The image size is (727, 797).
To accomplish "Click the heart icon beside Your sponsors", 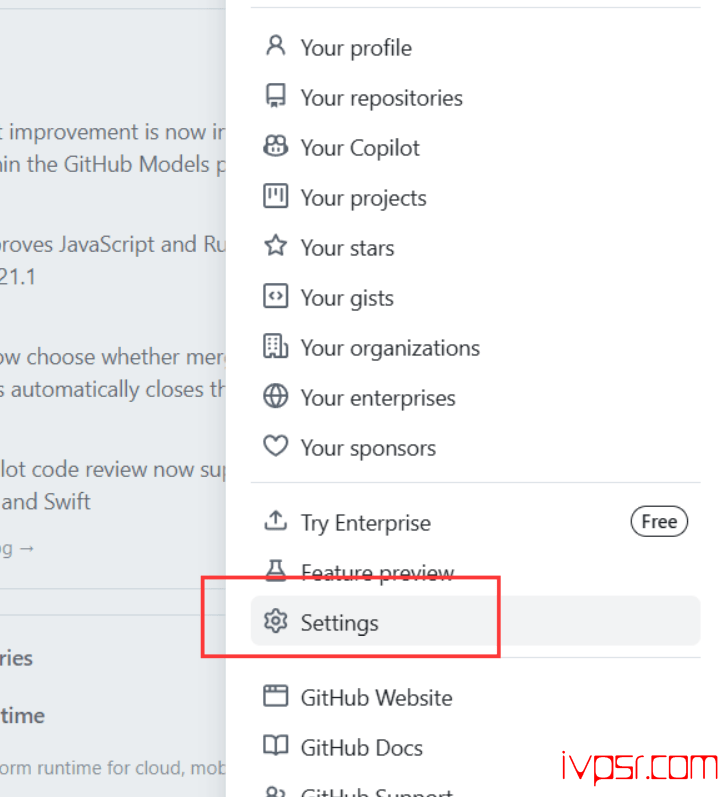I will pyautogui.click(x=275, y=447).
